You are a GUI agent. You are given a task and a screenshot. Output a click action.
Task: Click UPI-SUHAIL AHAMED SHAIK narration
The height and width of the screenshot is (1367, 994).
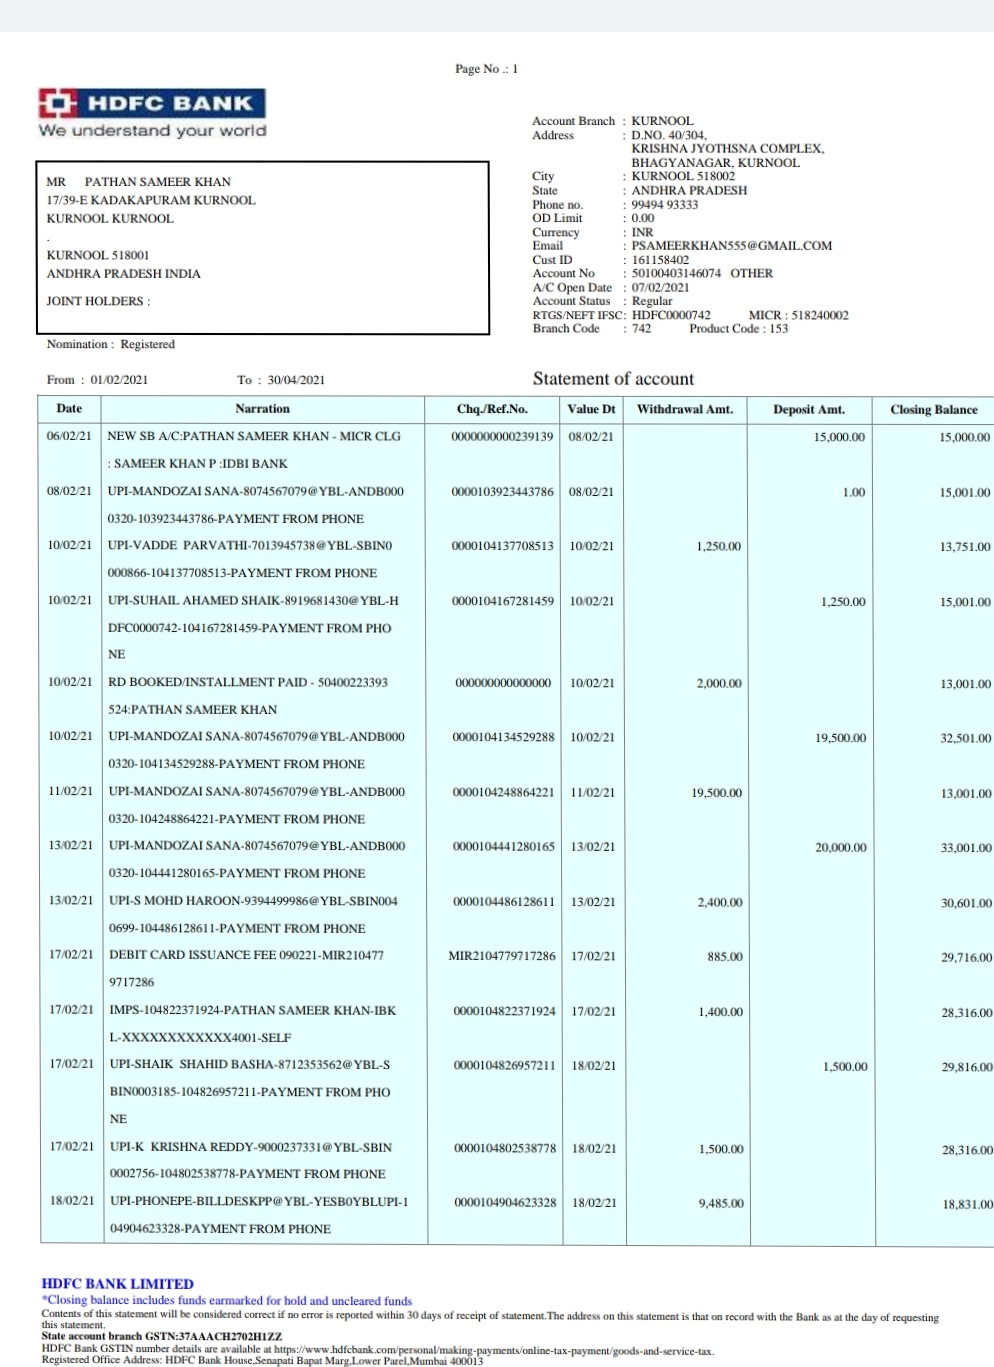[253, 627]
